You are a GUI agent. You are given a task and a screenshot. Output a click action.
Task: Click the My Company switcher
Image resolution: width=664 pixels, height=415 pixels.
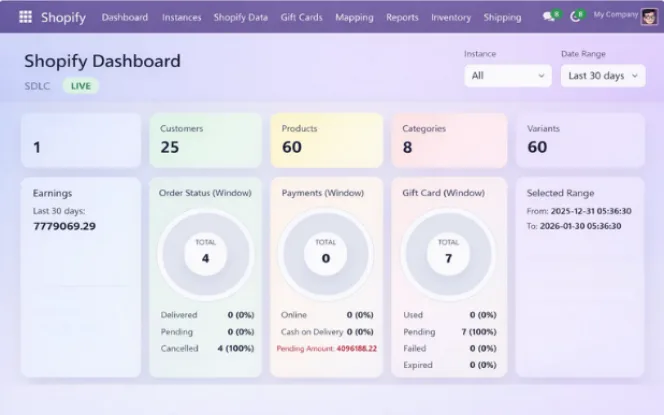coord(615,15)
